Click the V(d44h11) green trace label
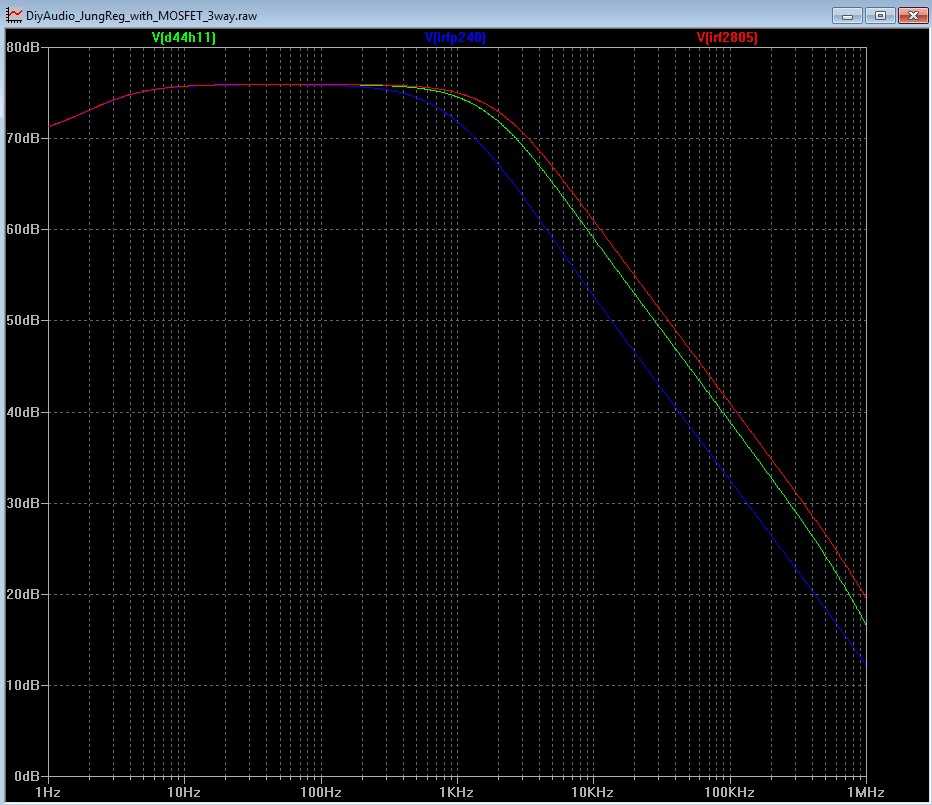Image resolution: width=932 pixels, height=805 pixels. (x=184, y=37)
